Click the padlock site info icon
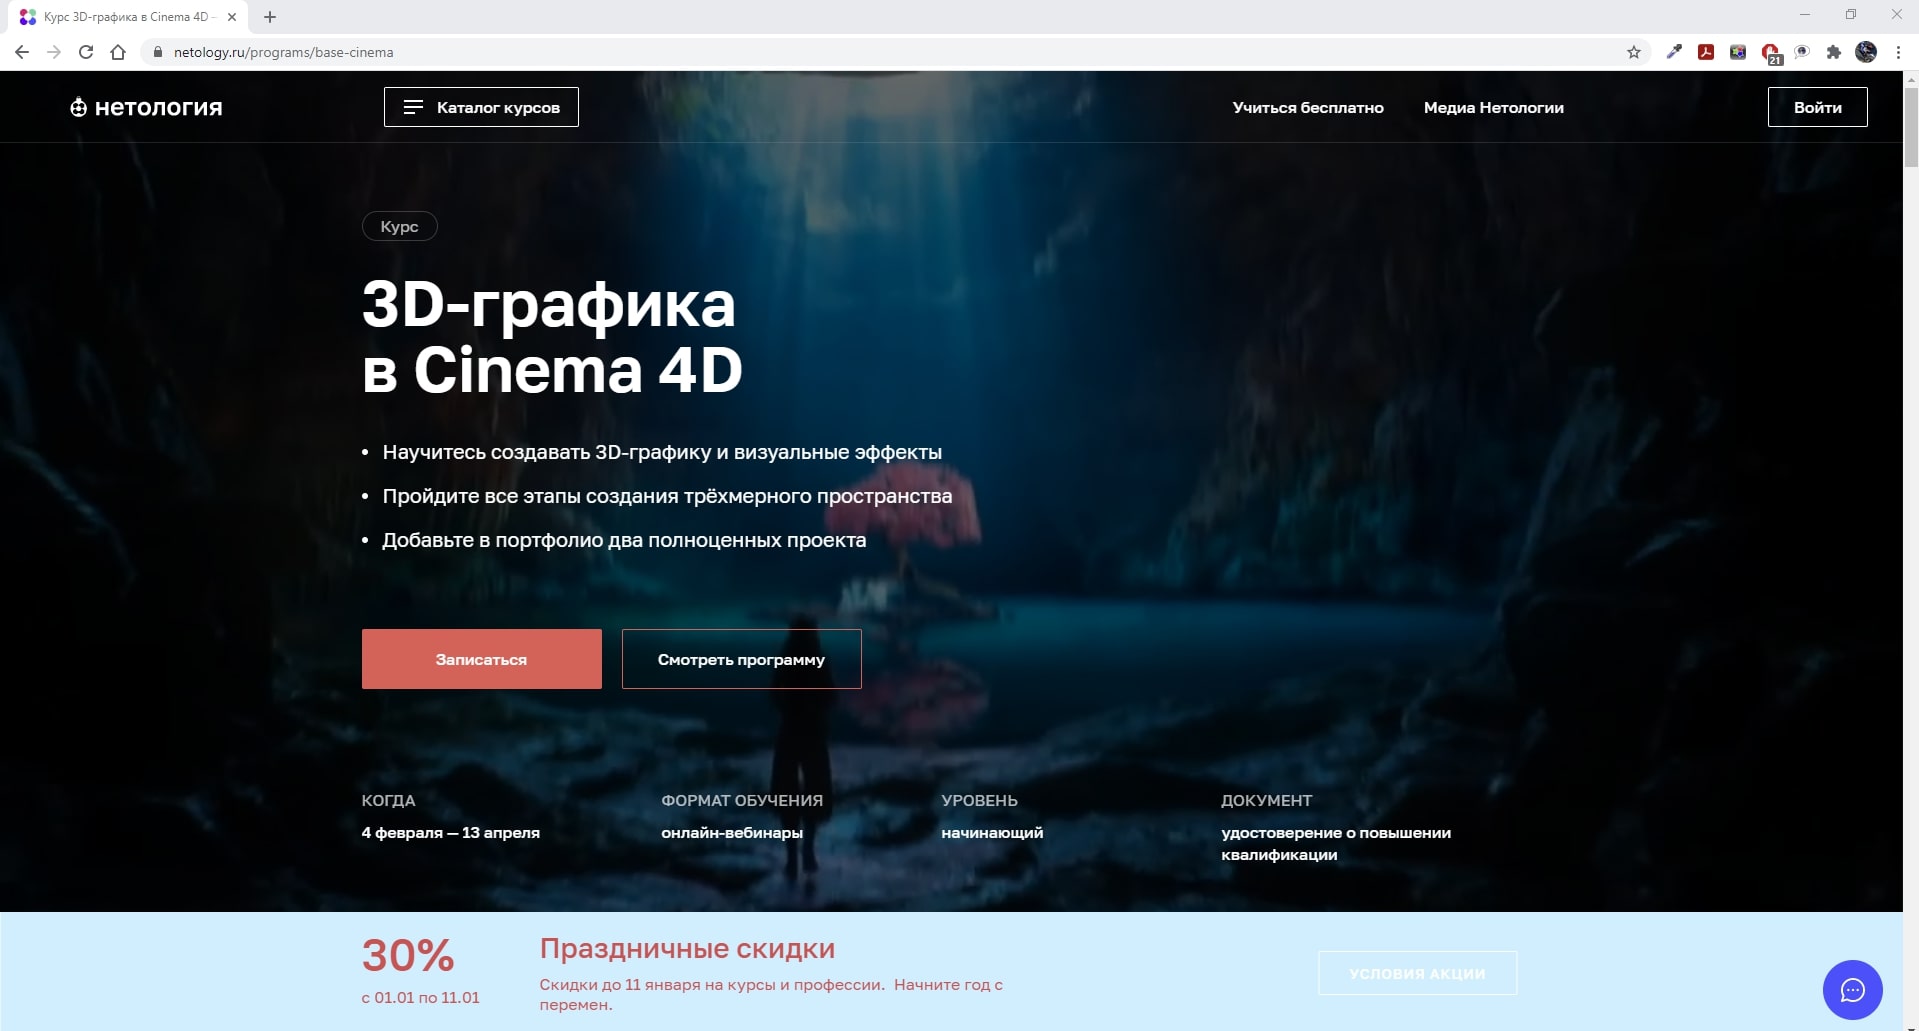 [157, 52]
